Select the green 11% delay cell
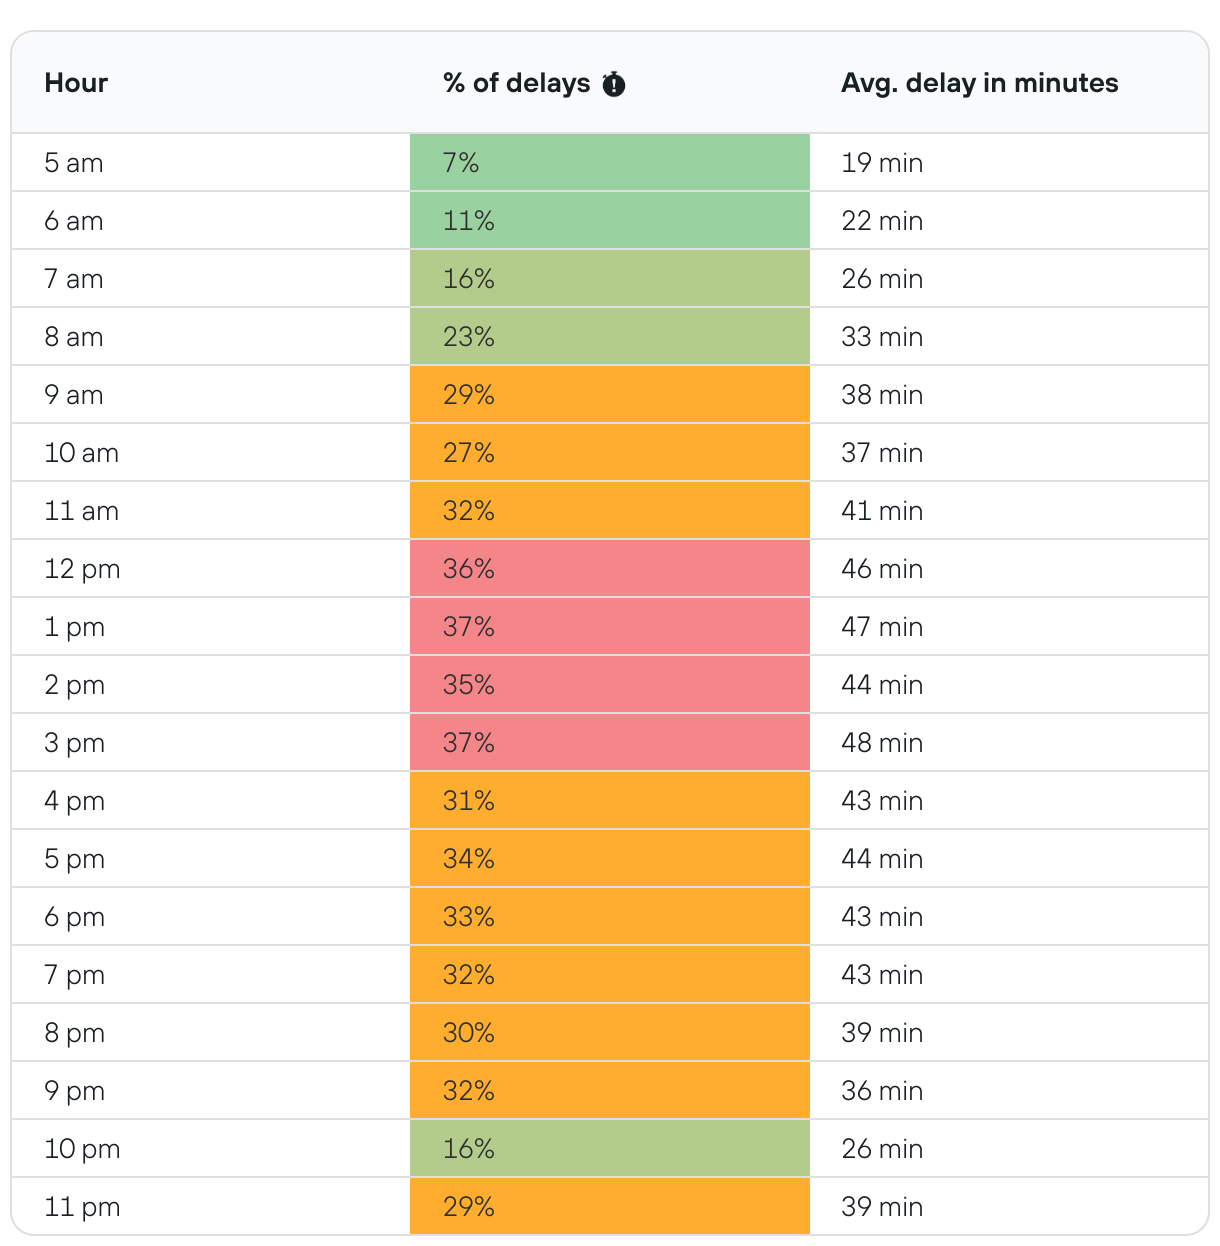The height and width of the screenshot is (1246, 1220). tap(609, 221)
